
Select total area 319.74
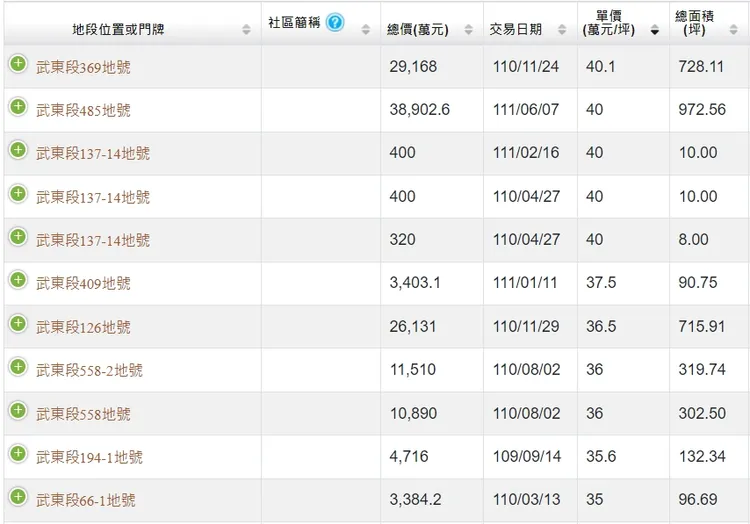[702, 370]
